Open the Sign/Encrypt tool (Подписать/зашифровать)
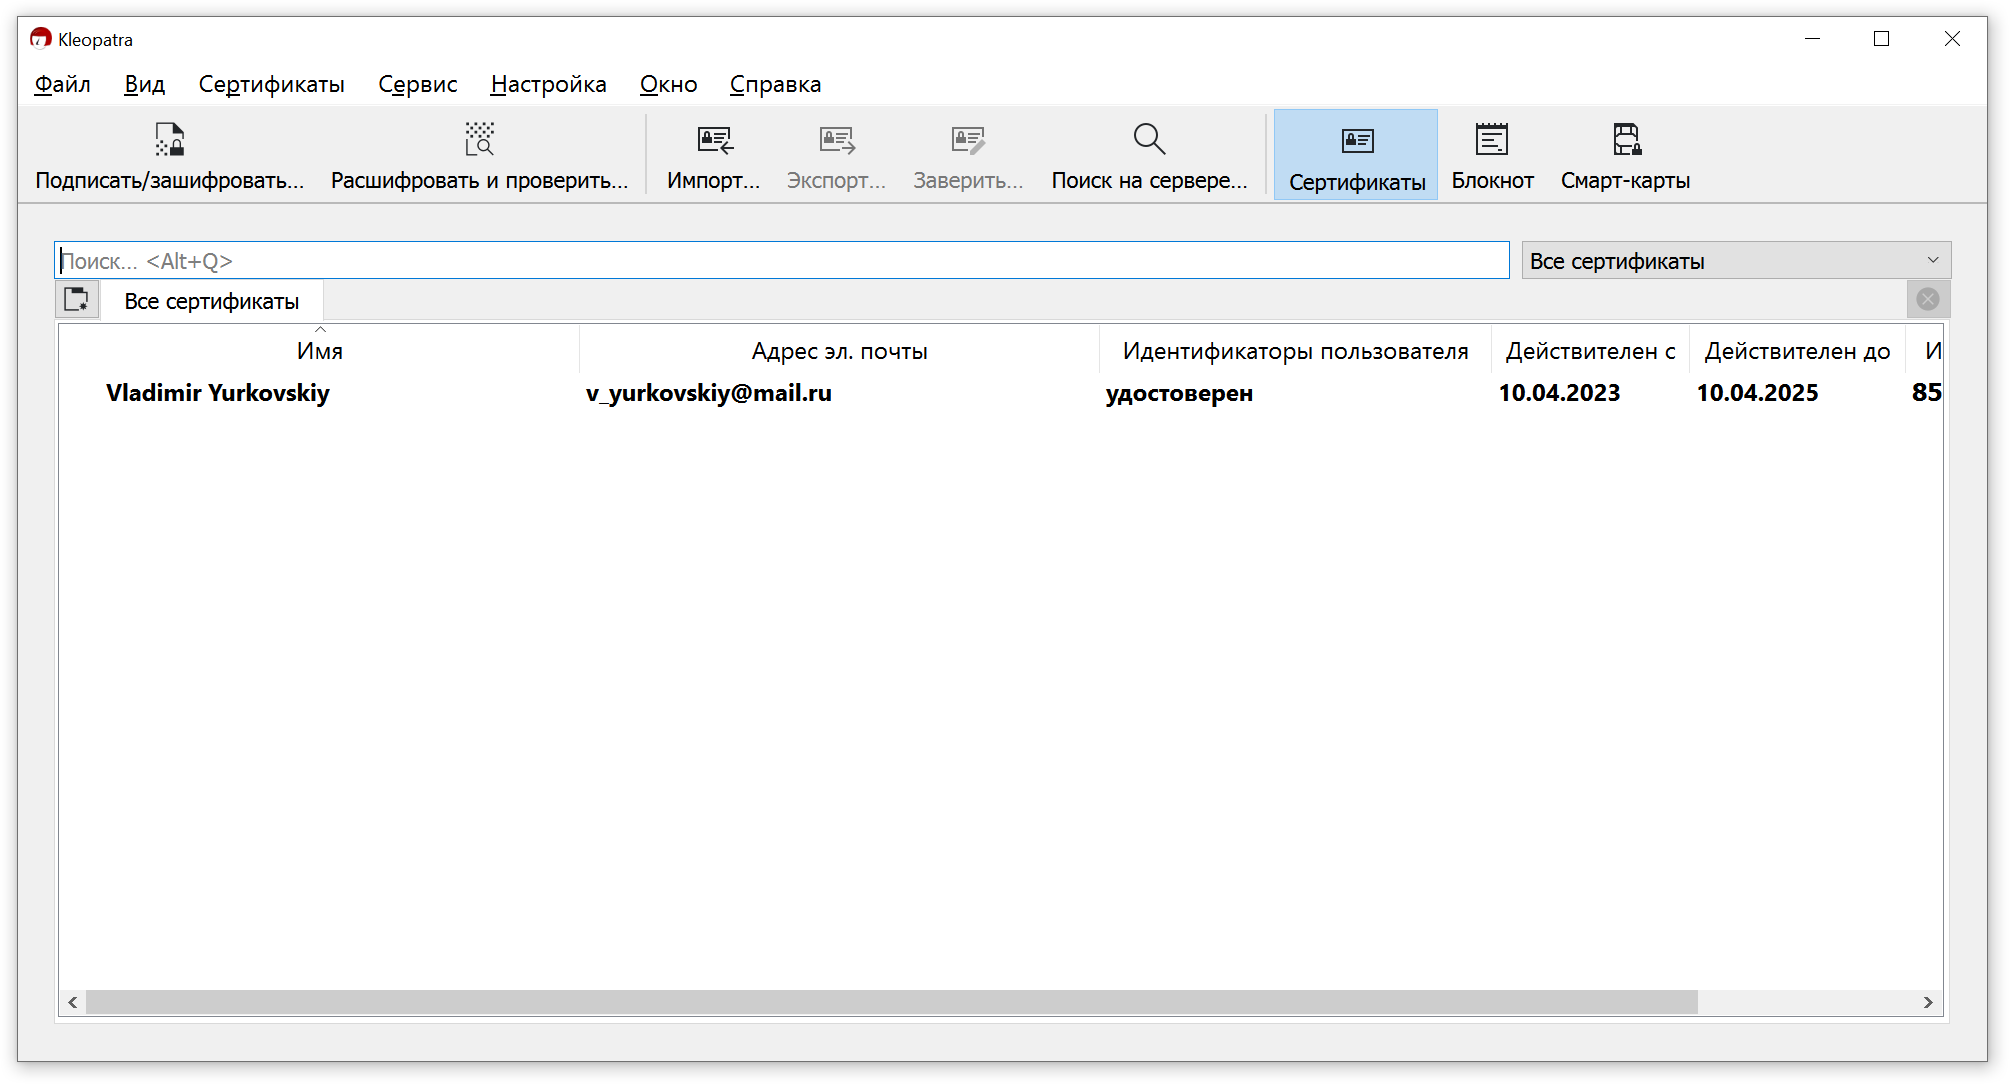 [170, 156]
